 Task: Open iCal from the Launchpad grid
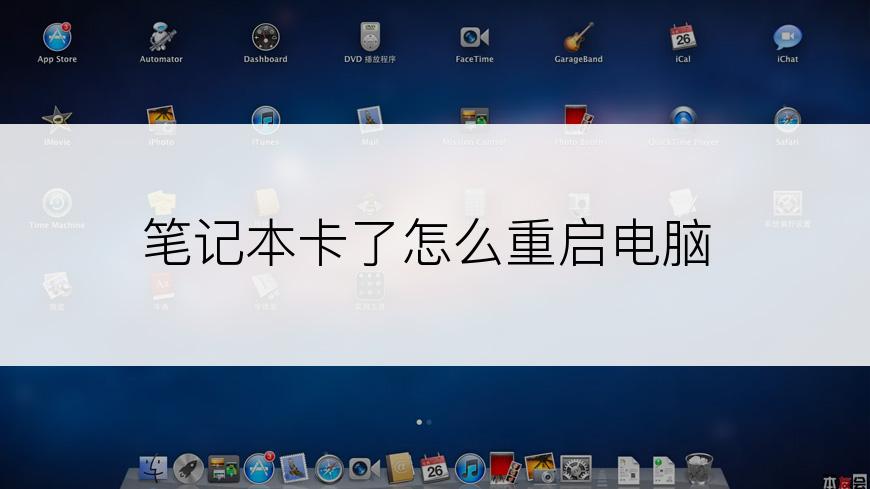683,38
